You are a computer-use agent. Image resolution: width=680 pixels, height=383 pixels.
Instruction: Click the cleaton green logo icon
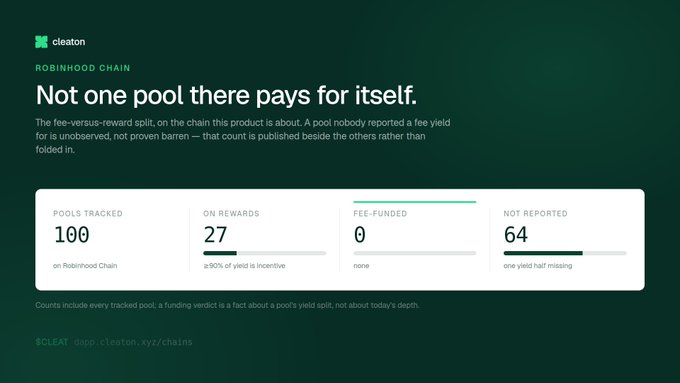pyautogui.click(x=41, y=42)
